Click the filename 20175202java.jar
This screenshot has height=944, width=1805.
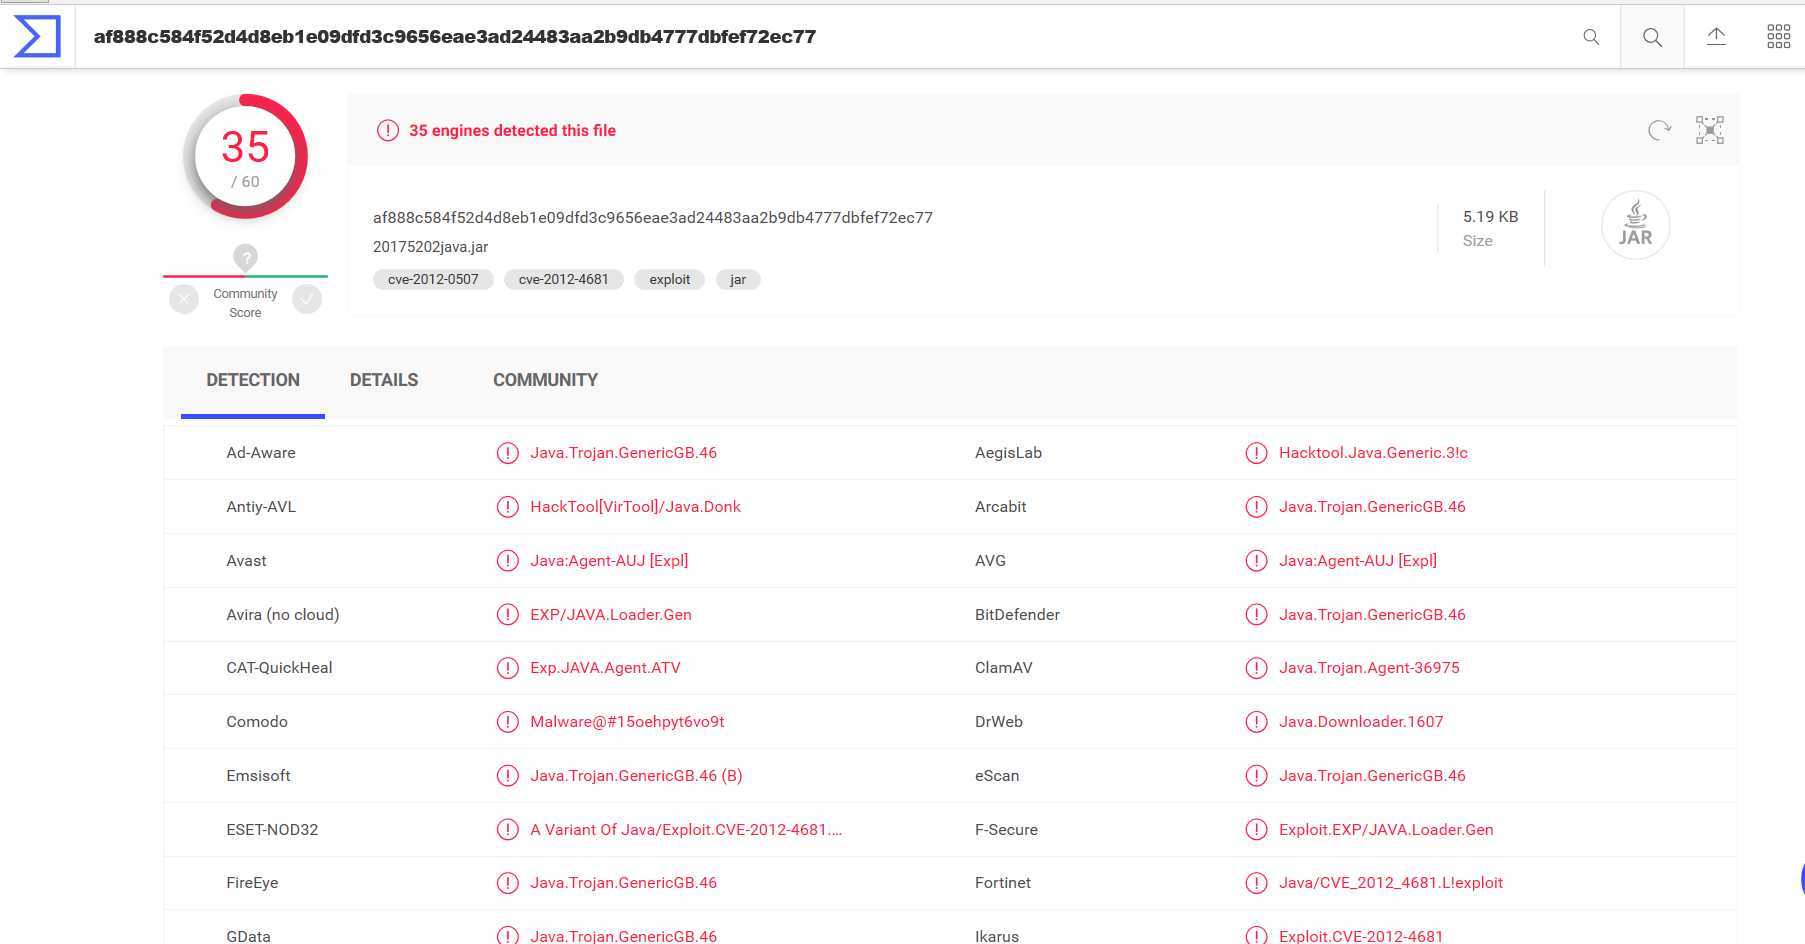coord(430,247)
